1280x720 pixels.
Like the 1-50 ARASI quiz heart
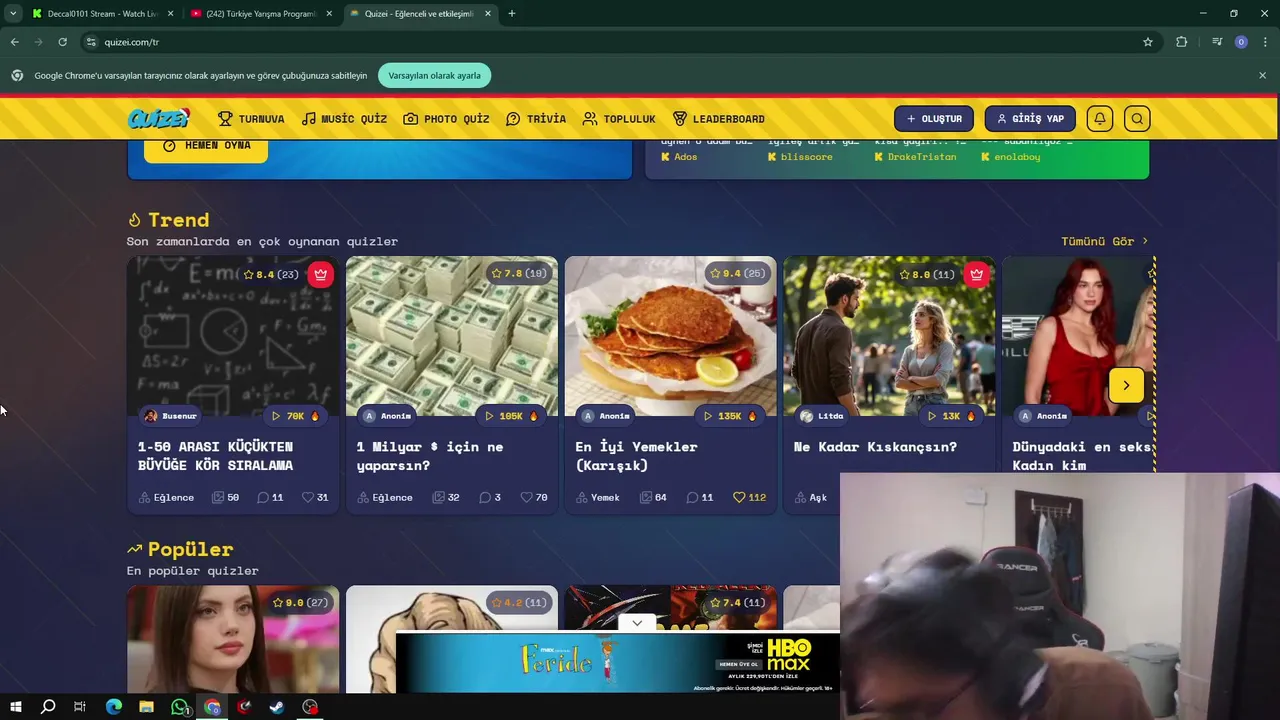coord(308,497)
